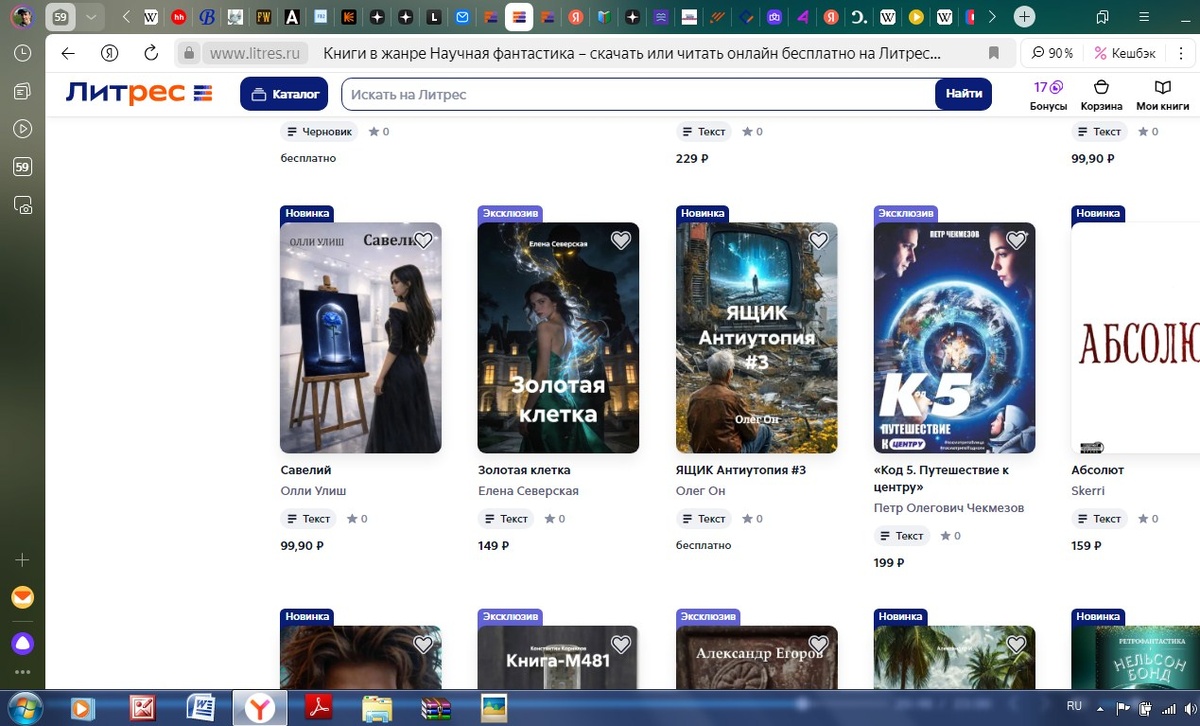Bookmark this page with address bar flag

coord(993,53)
